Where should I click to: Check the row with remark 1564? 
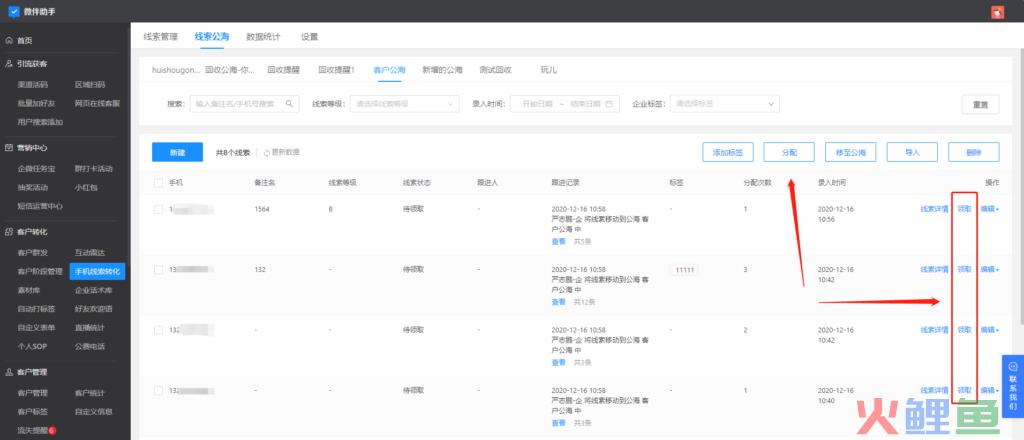(x=158, y=210)
